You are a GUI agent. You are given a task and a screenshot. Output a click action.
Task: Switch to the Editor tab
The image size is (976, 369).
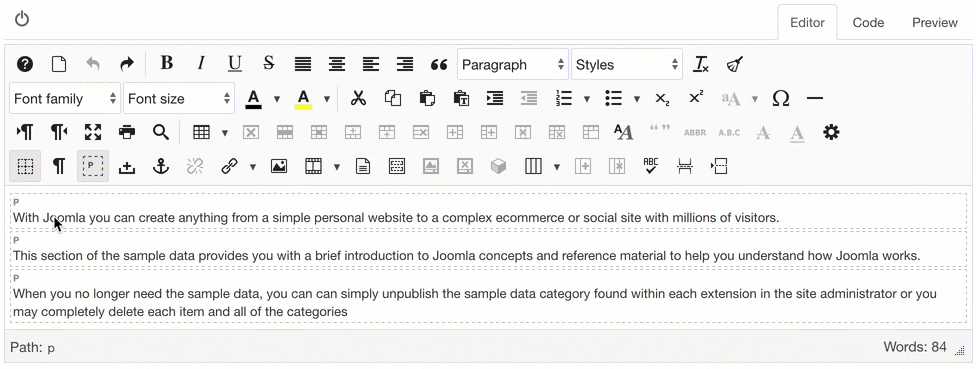click(x=807, y=22)
